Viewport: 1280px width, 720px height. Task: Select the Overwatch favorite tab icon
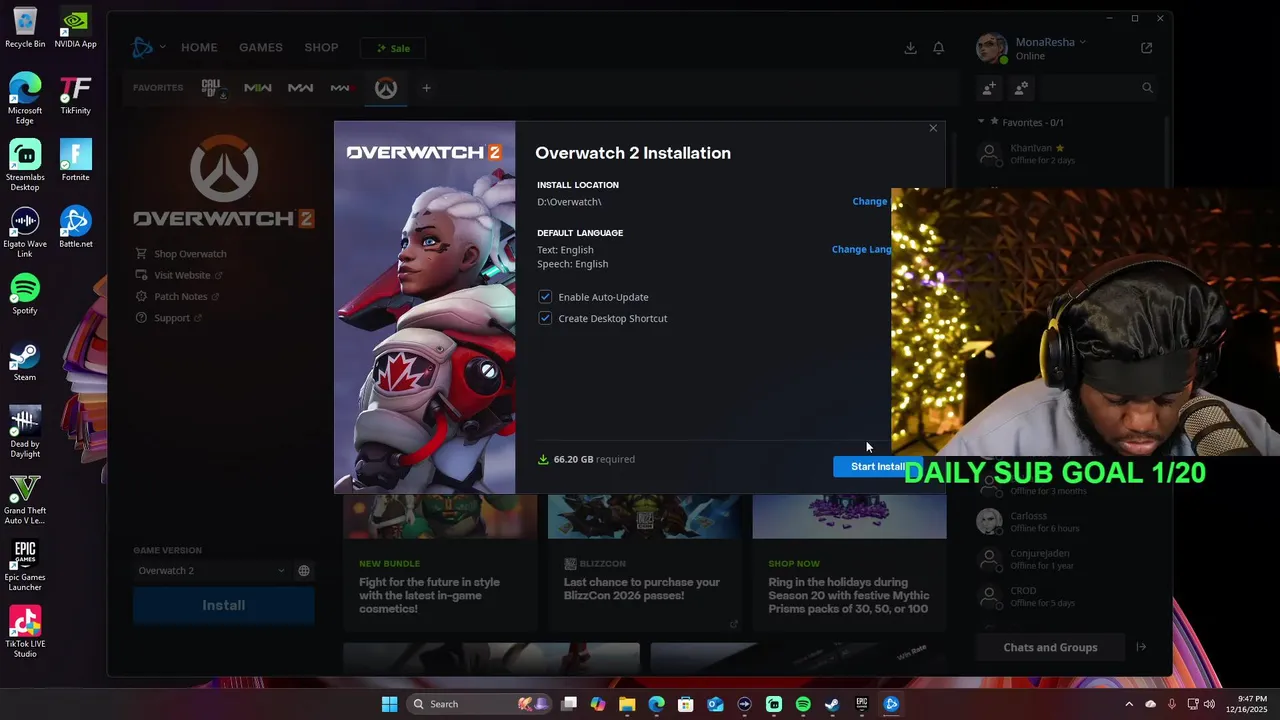pyautogui.click(x=386, y=88)
